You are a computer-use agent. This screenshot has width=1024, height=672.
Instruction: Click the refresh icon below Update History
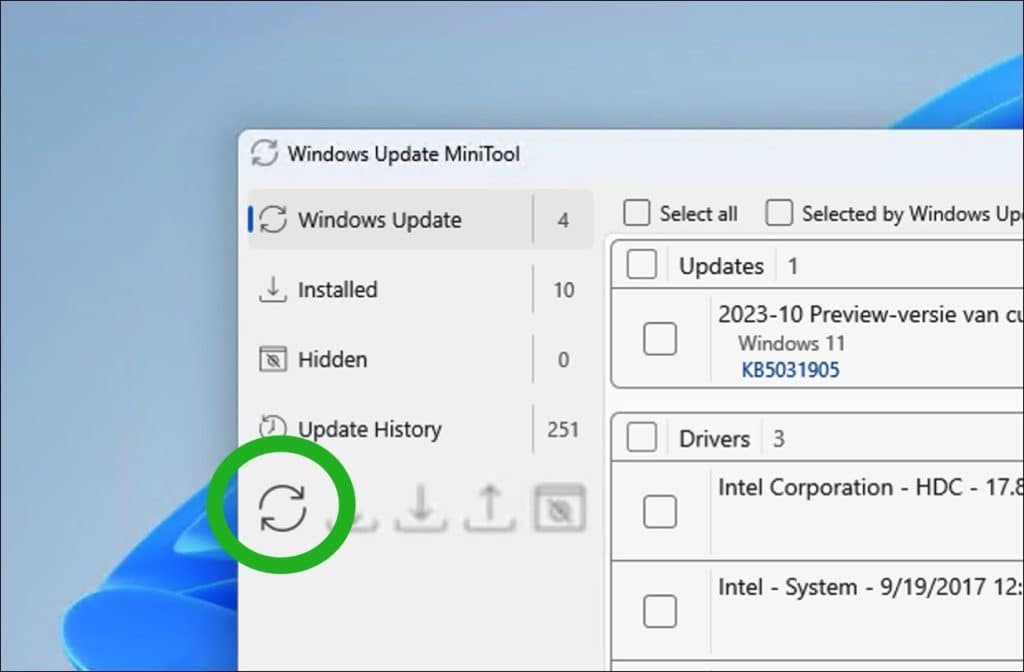click(x=282, y=507)
